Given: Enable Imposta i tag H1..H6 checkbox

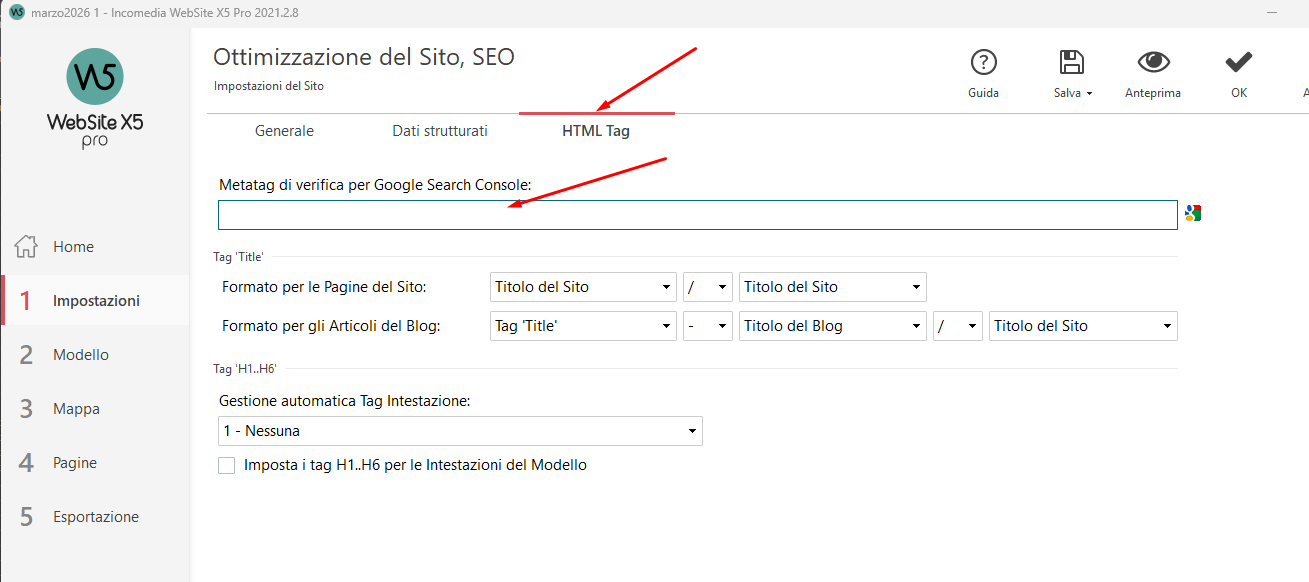Looking at the screenshot, I should pyautogui.click(x=227, y=465).
